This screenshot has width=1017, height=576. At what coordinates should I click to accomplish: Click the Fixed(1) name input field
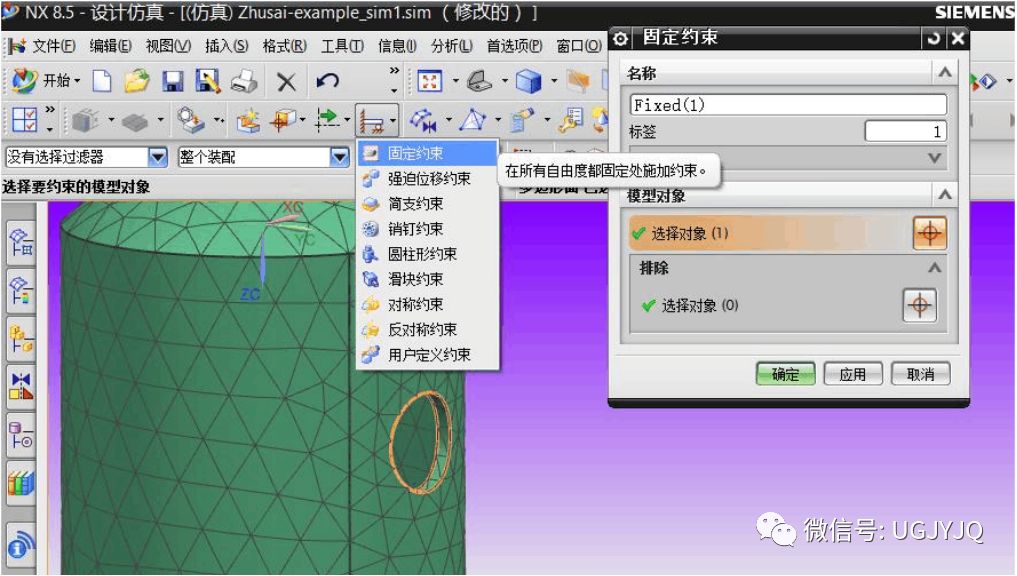point(788,104)
